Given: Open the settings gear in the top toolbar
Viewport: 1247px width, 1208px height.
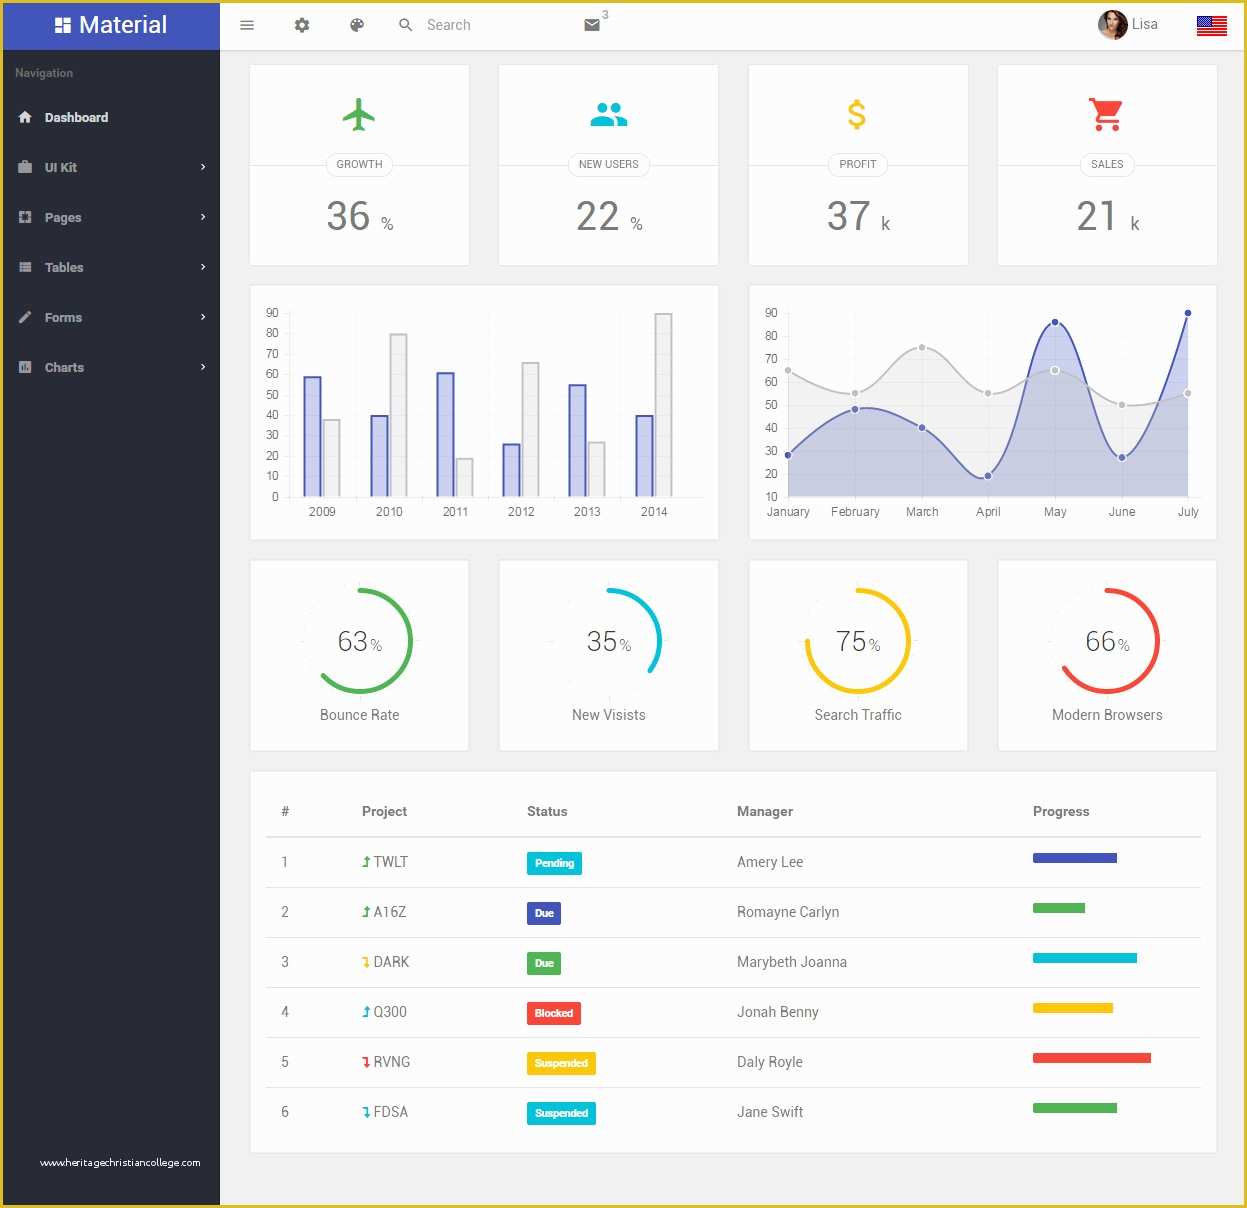Looking at the screenshot, I should 301,25.
